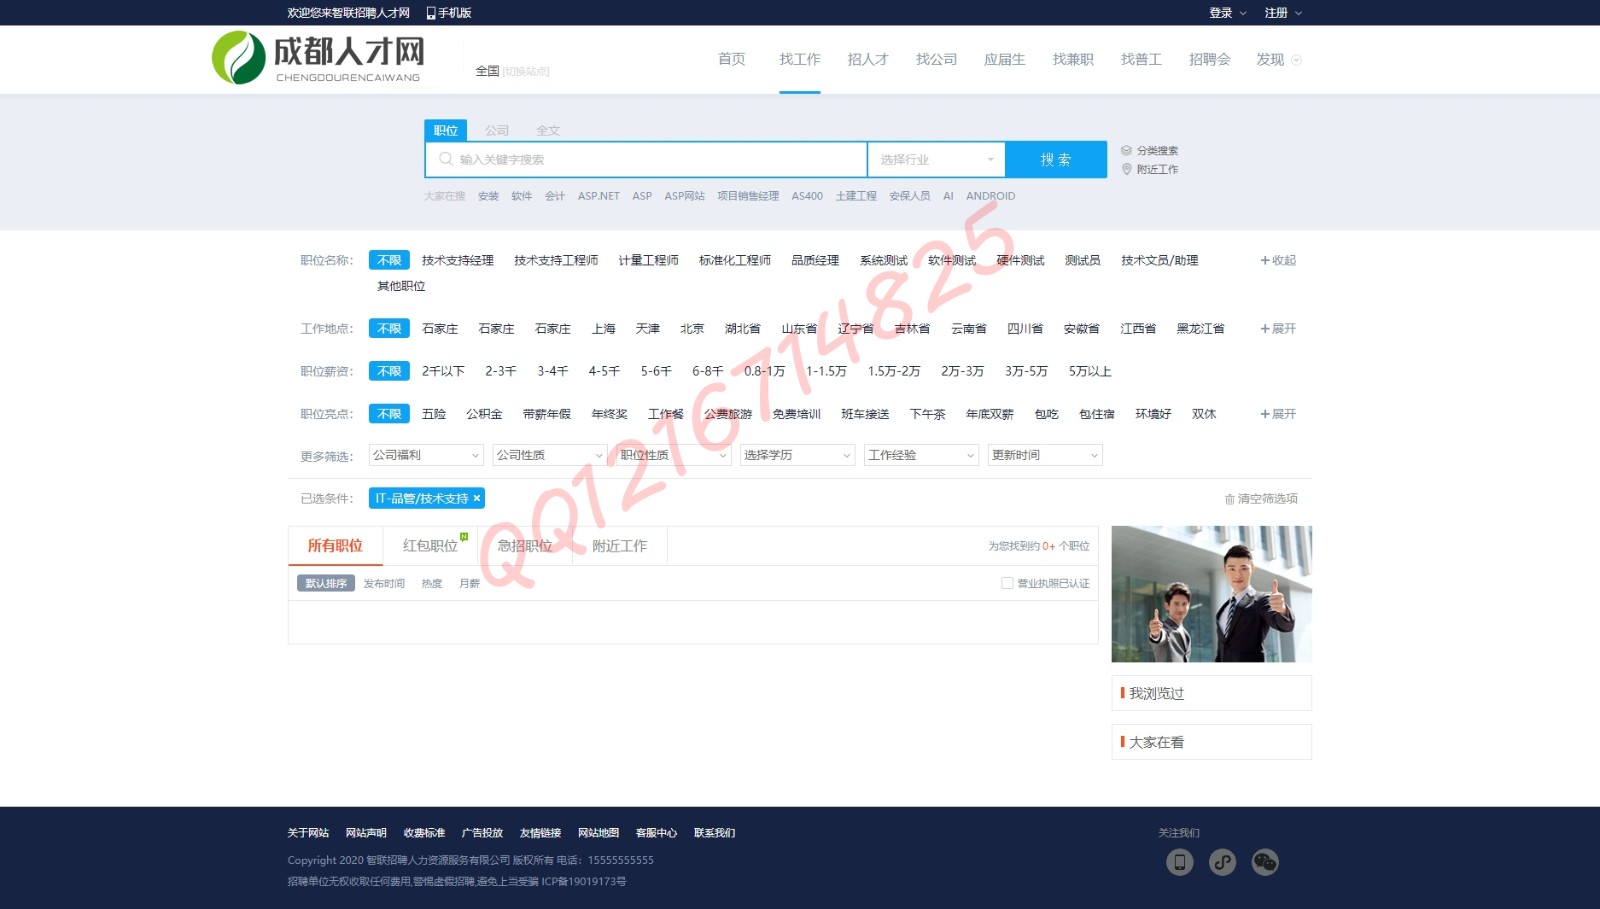Image resolution: width=1600 pixels, height=909 pixels.
Task: Click the trash icon to clear filters
Action: [x=1229, y=499]
